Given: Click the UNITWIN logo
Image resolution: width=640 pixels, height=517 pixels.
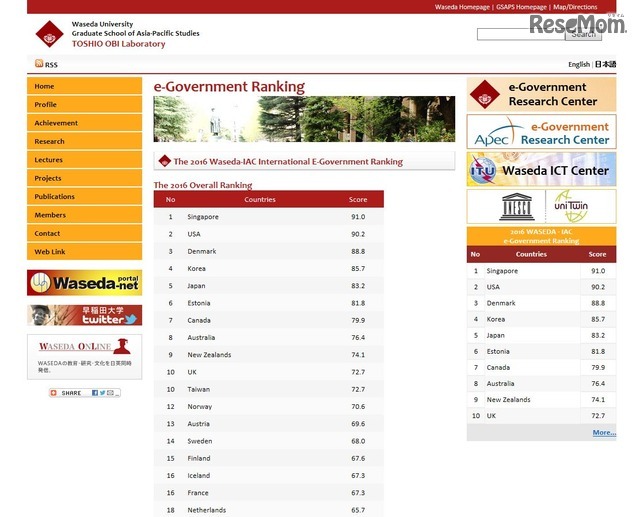Looking at the screenshot, I should click(571, 206).
